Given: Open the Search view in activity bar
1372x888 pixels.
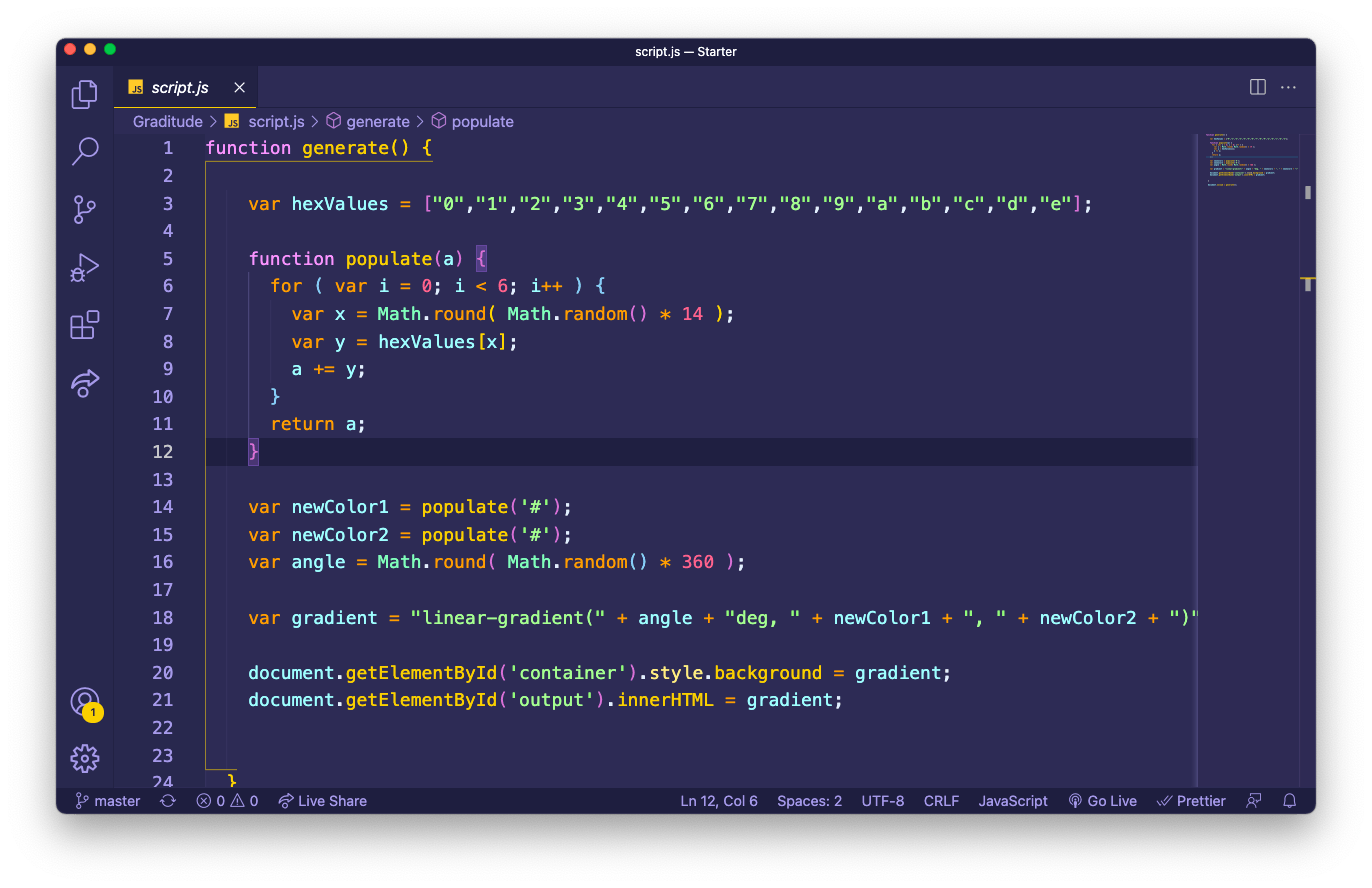Looking at the screenshot, I should pos(85,152).
